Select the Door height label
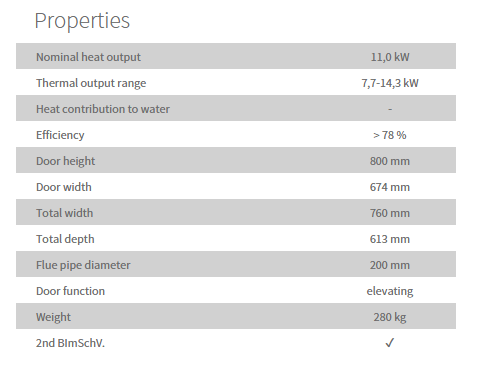 [x=65, y=161]
